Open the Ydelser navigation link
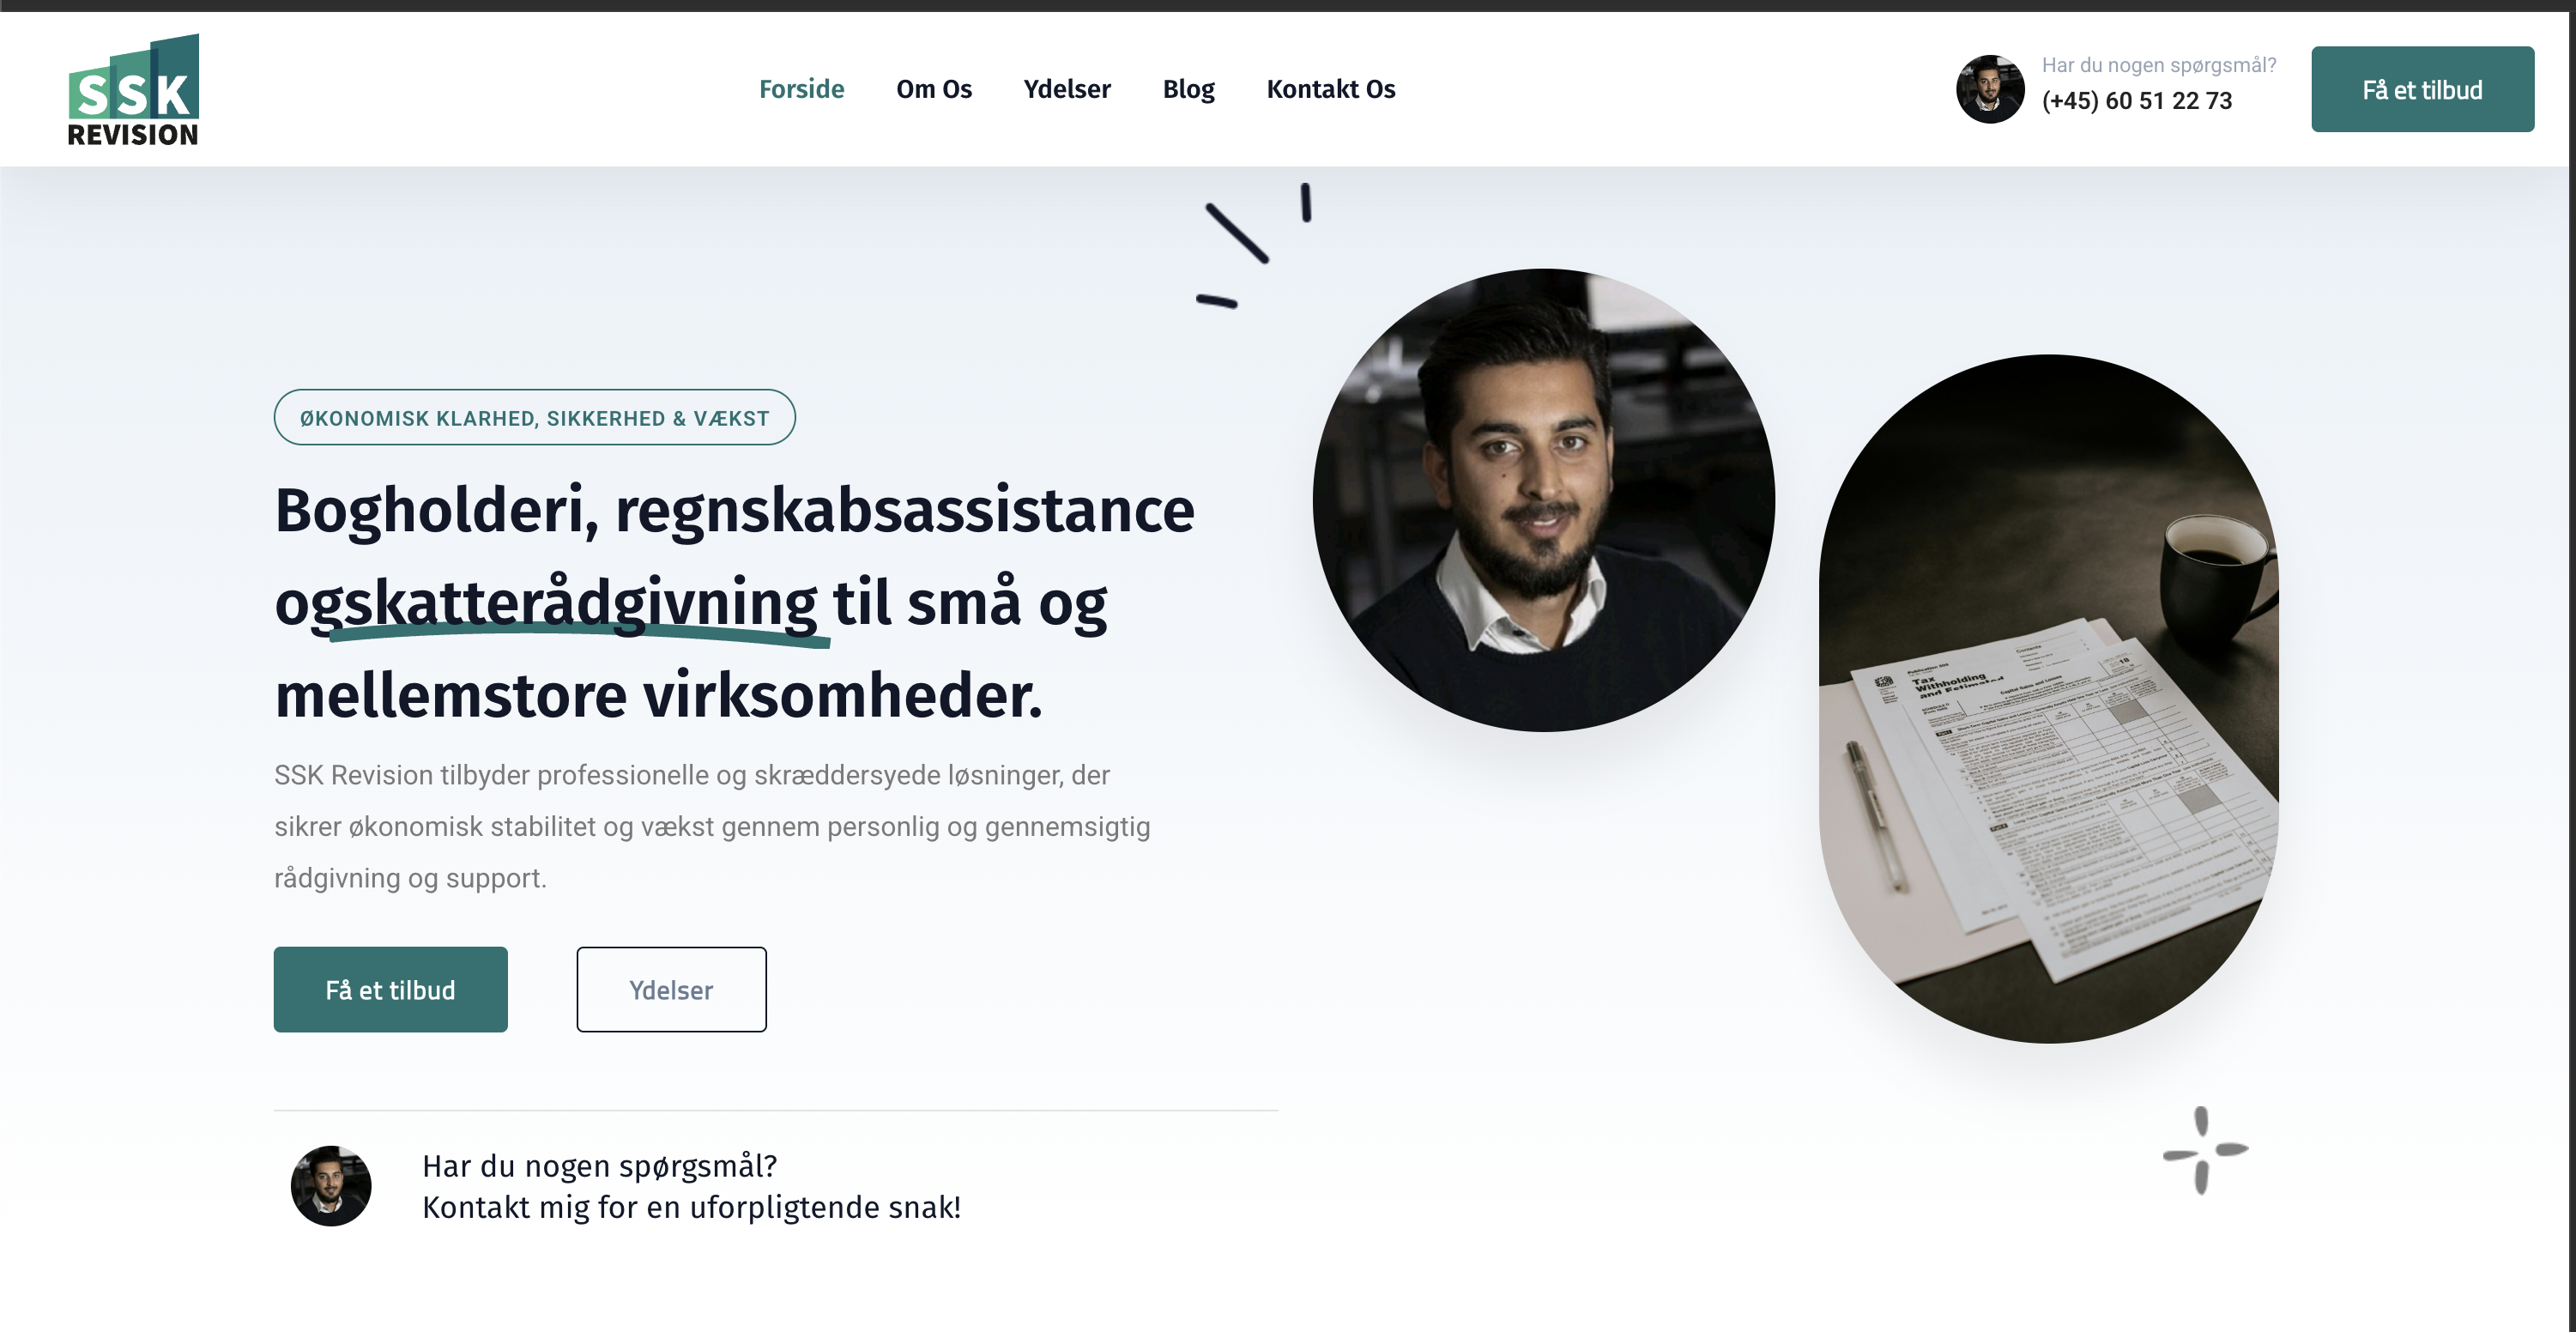2576x1332 pixels. pyautogui.click(x=1066, y=89)
